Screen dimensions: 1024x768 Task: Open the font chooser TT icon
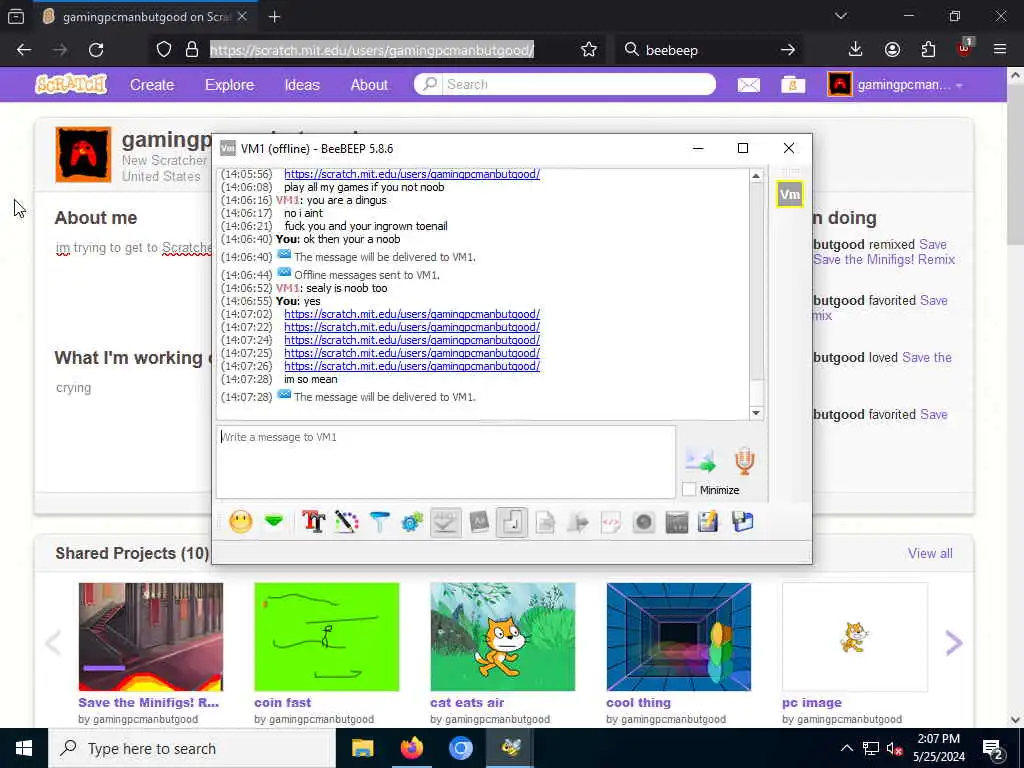(313, 522)
